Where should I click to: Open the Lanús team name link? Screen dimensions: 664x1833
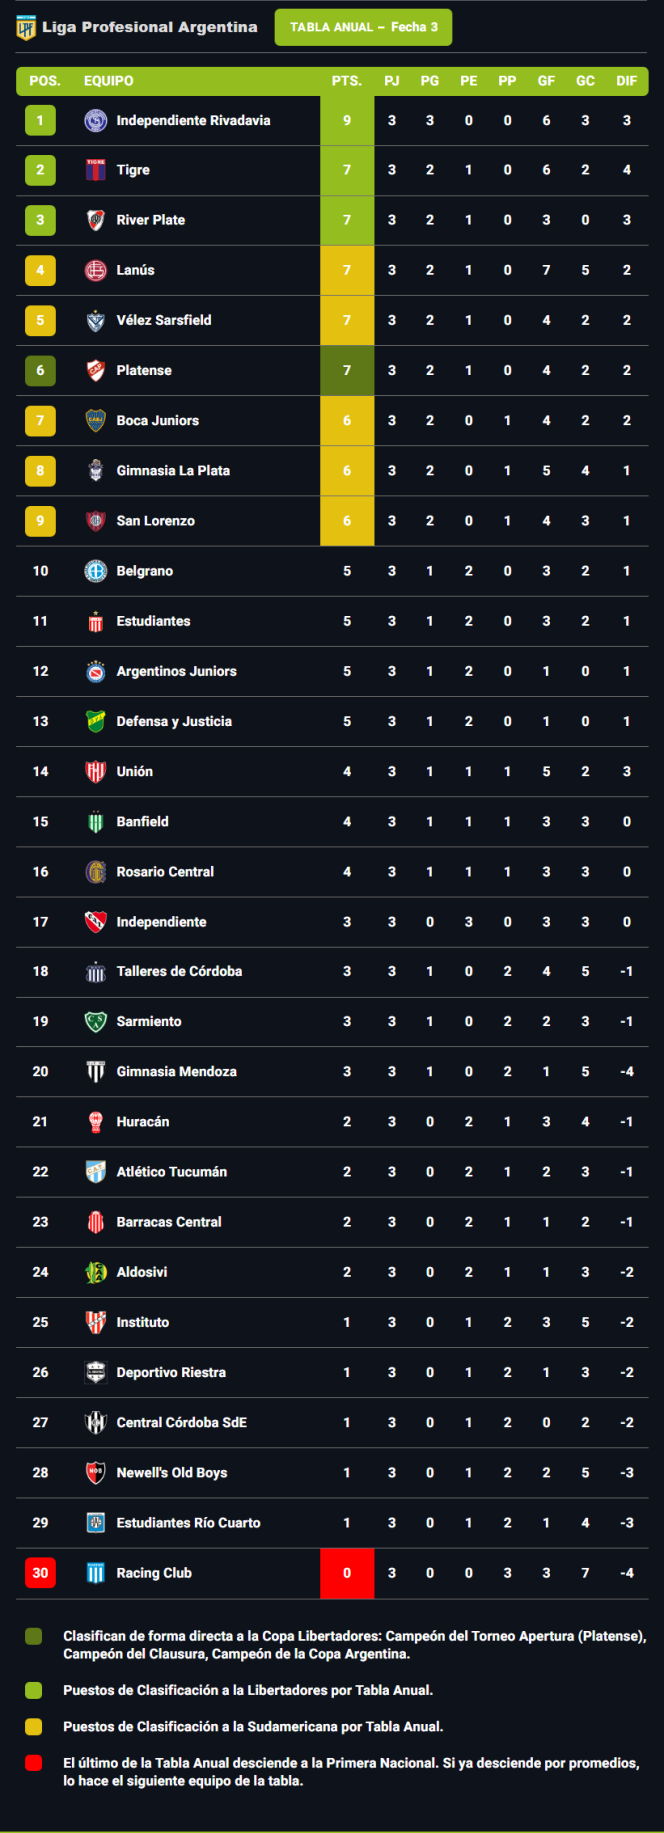(x=135, y=270)
